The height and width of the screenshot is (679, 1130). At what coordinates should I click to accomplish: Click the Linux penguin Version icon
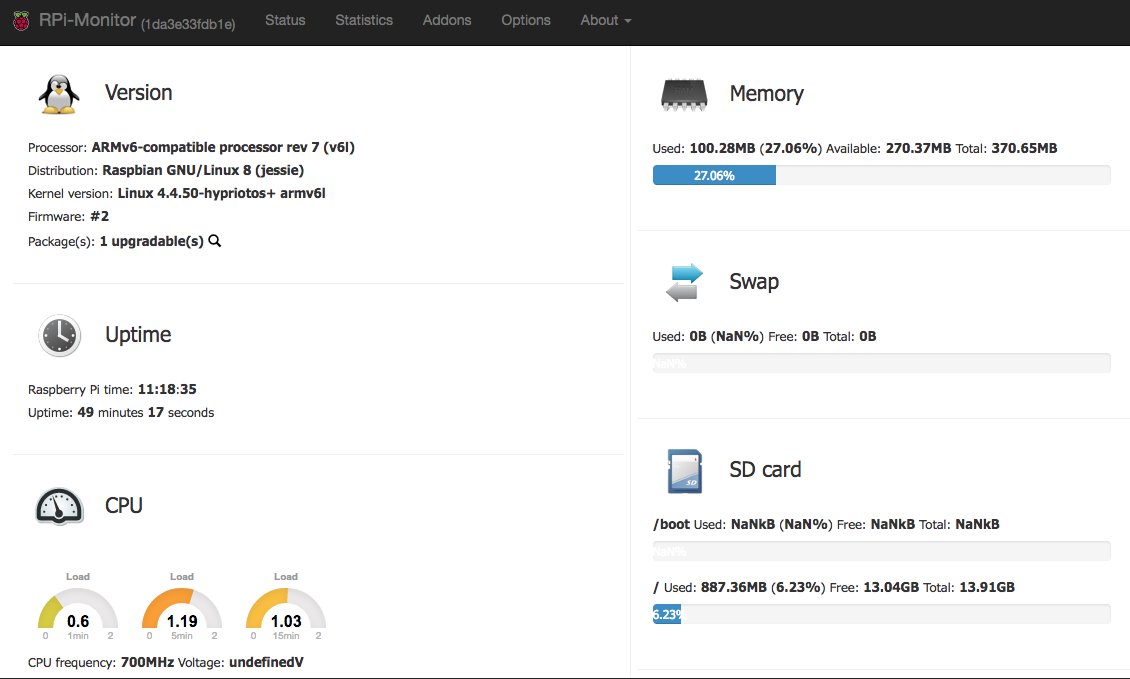[59, 93]
